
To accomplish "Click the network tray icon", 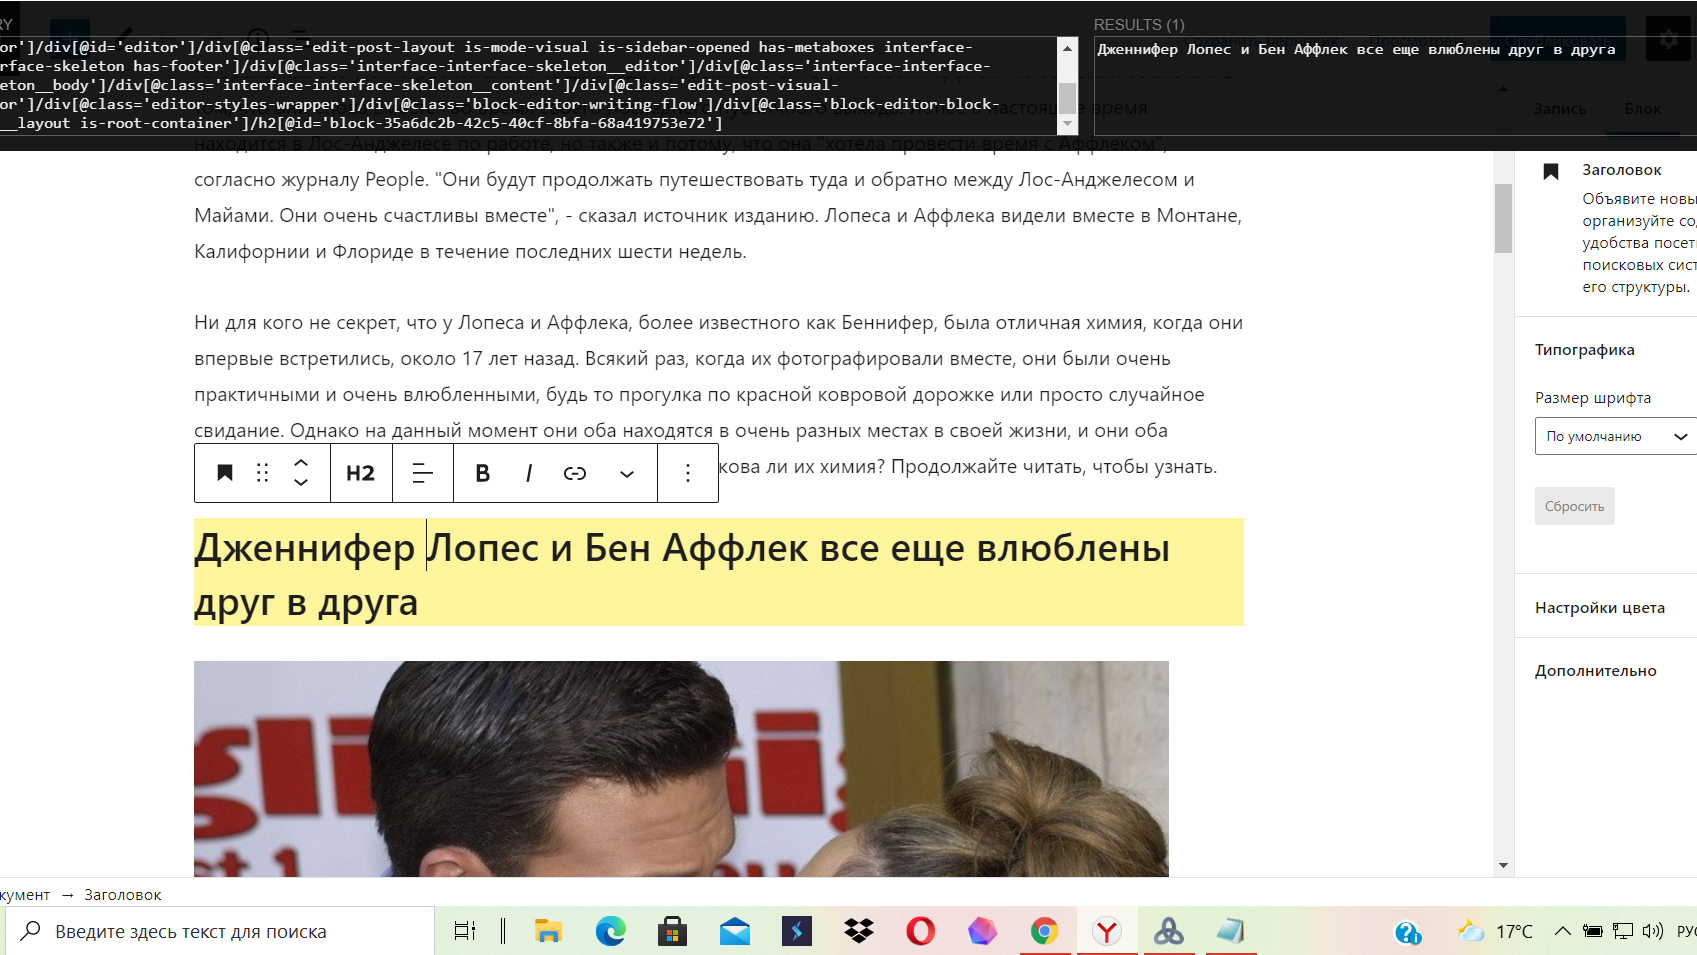I will (x=1623, y=931).
